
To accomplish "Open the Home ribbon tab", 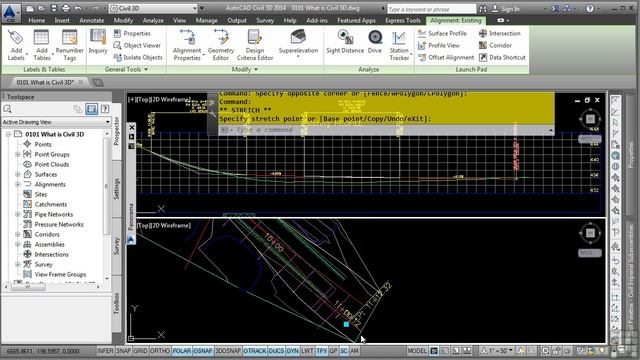I will coord(37,20).
